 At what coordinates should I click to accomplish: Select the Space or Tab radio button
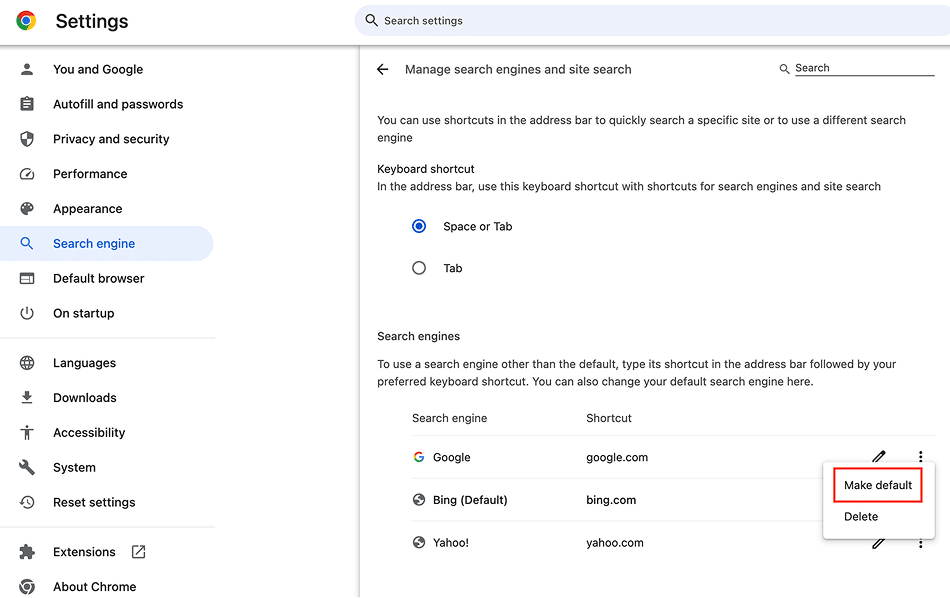tap(419, 226)
